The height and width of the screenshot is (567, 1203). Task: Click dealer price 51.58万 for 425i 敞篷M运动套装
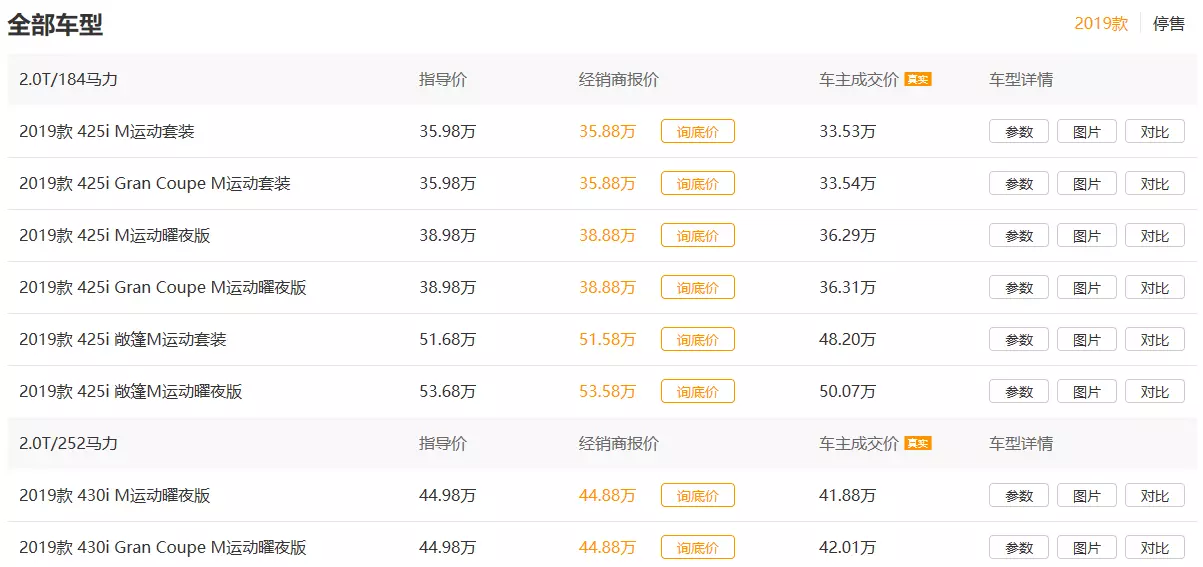(x=607, y=340)
